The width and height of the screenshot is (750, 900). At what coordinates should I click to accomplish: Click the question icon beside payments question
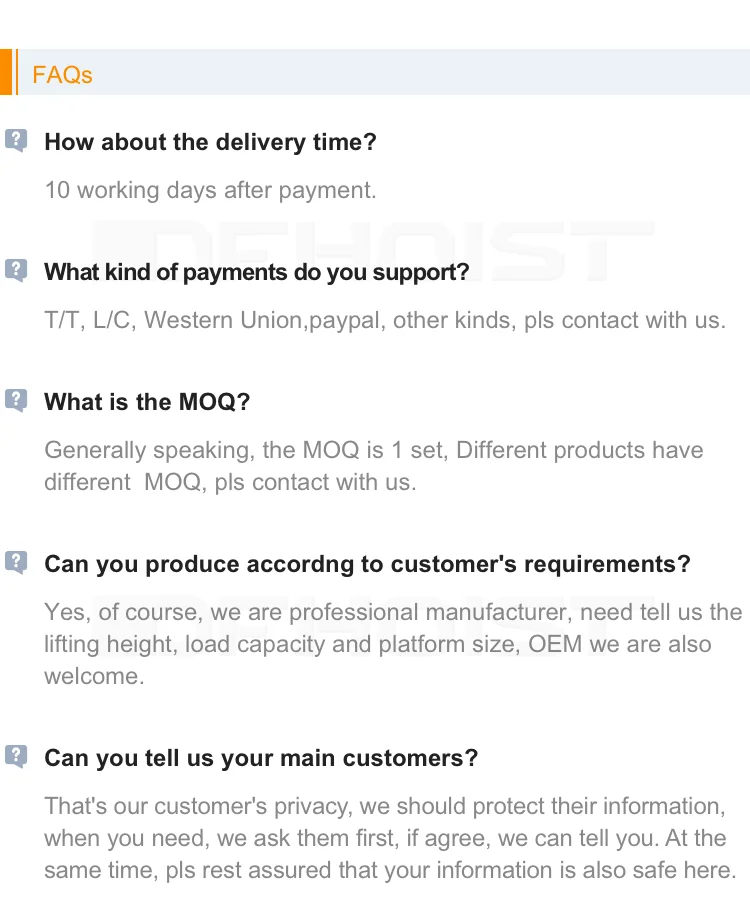pos(16,270)
